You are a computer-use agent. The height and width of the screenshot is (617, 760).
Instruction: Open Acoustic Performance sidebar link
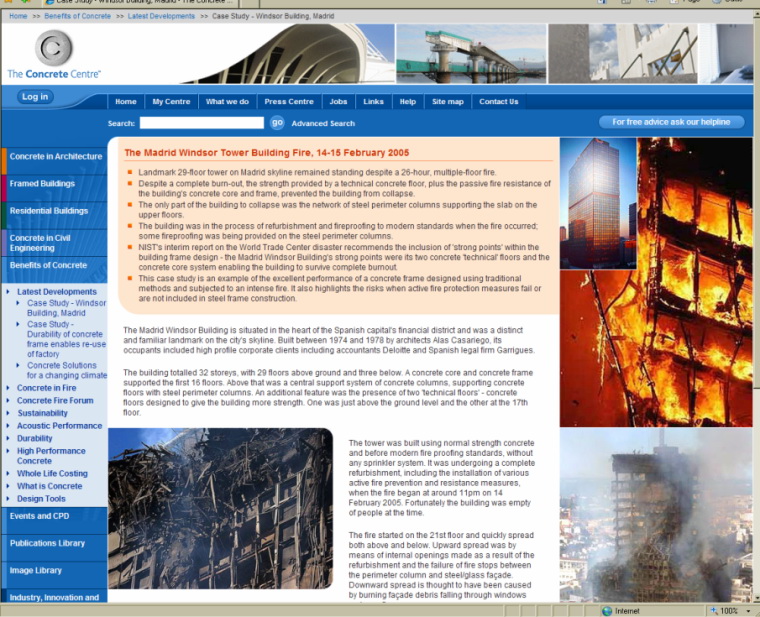60,426
